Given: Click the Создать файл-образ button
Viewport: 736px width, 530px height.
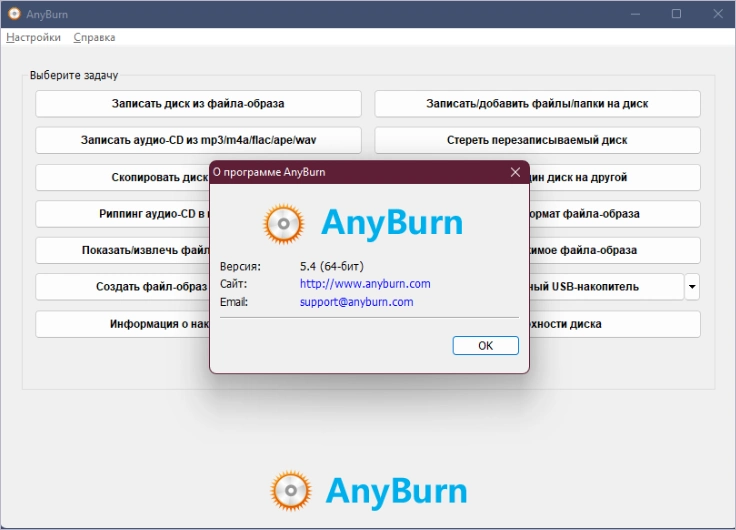Looking at the screenshot, I should tap(123, 287).
